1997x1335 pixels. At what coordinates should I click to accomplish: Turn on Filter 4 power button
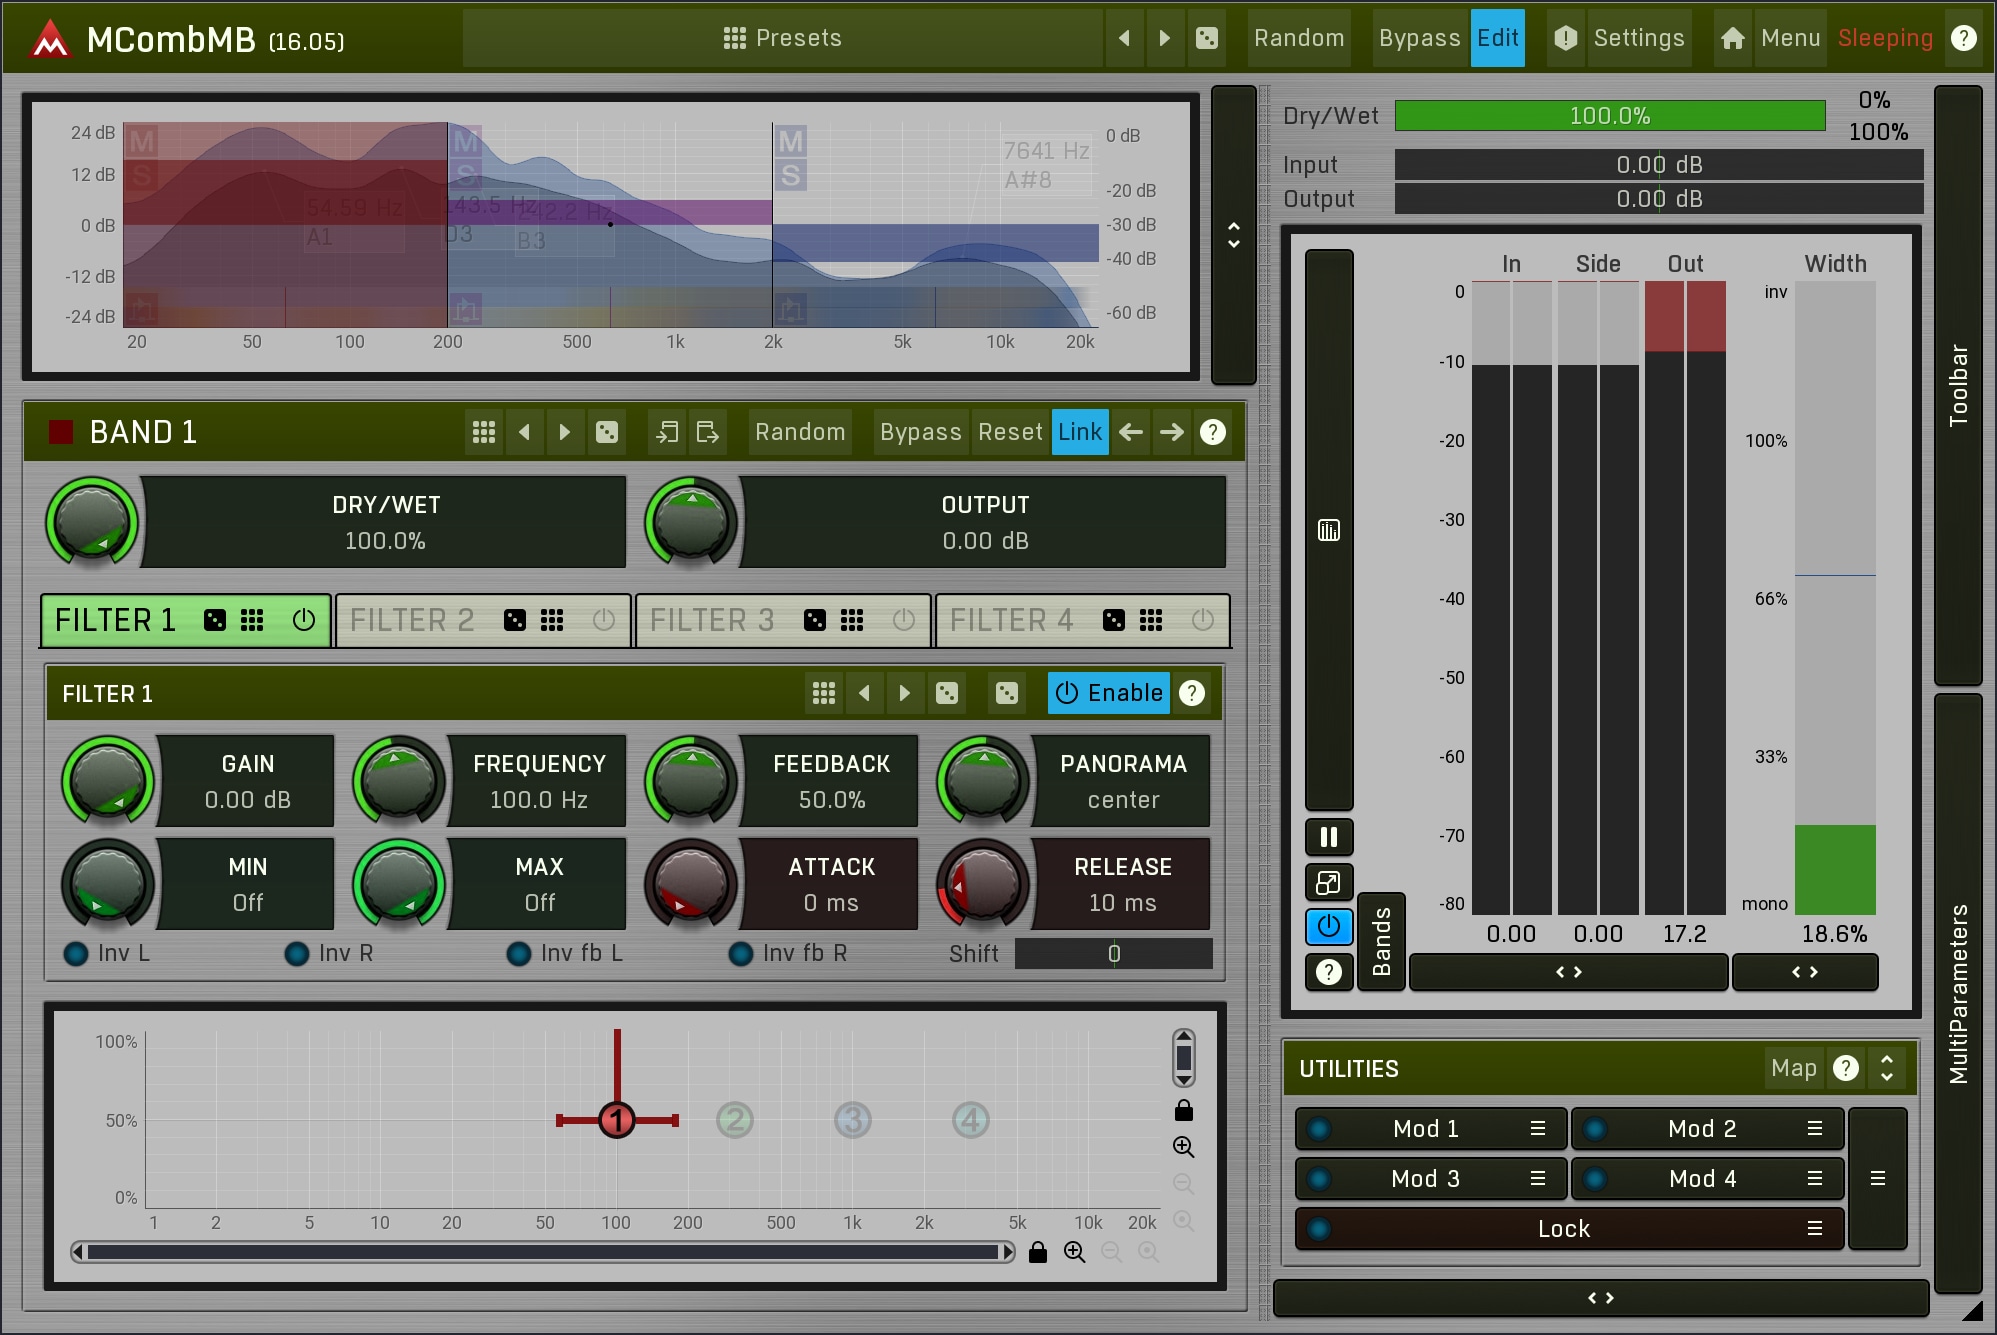coord(1203,620)
